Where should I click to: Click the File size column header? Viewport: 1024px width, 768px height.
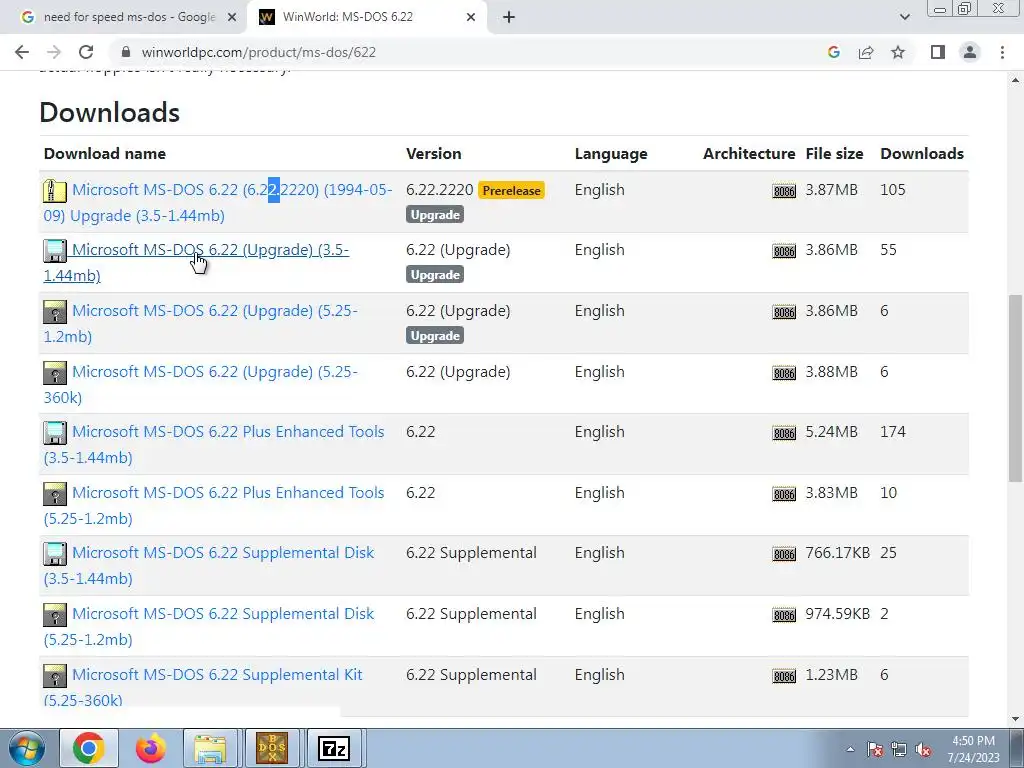(x=834, y=153)
